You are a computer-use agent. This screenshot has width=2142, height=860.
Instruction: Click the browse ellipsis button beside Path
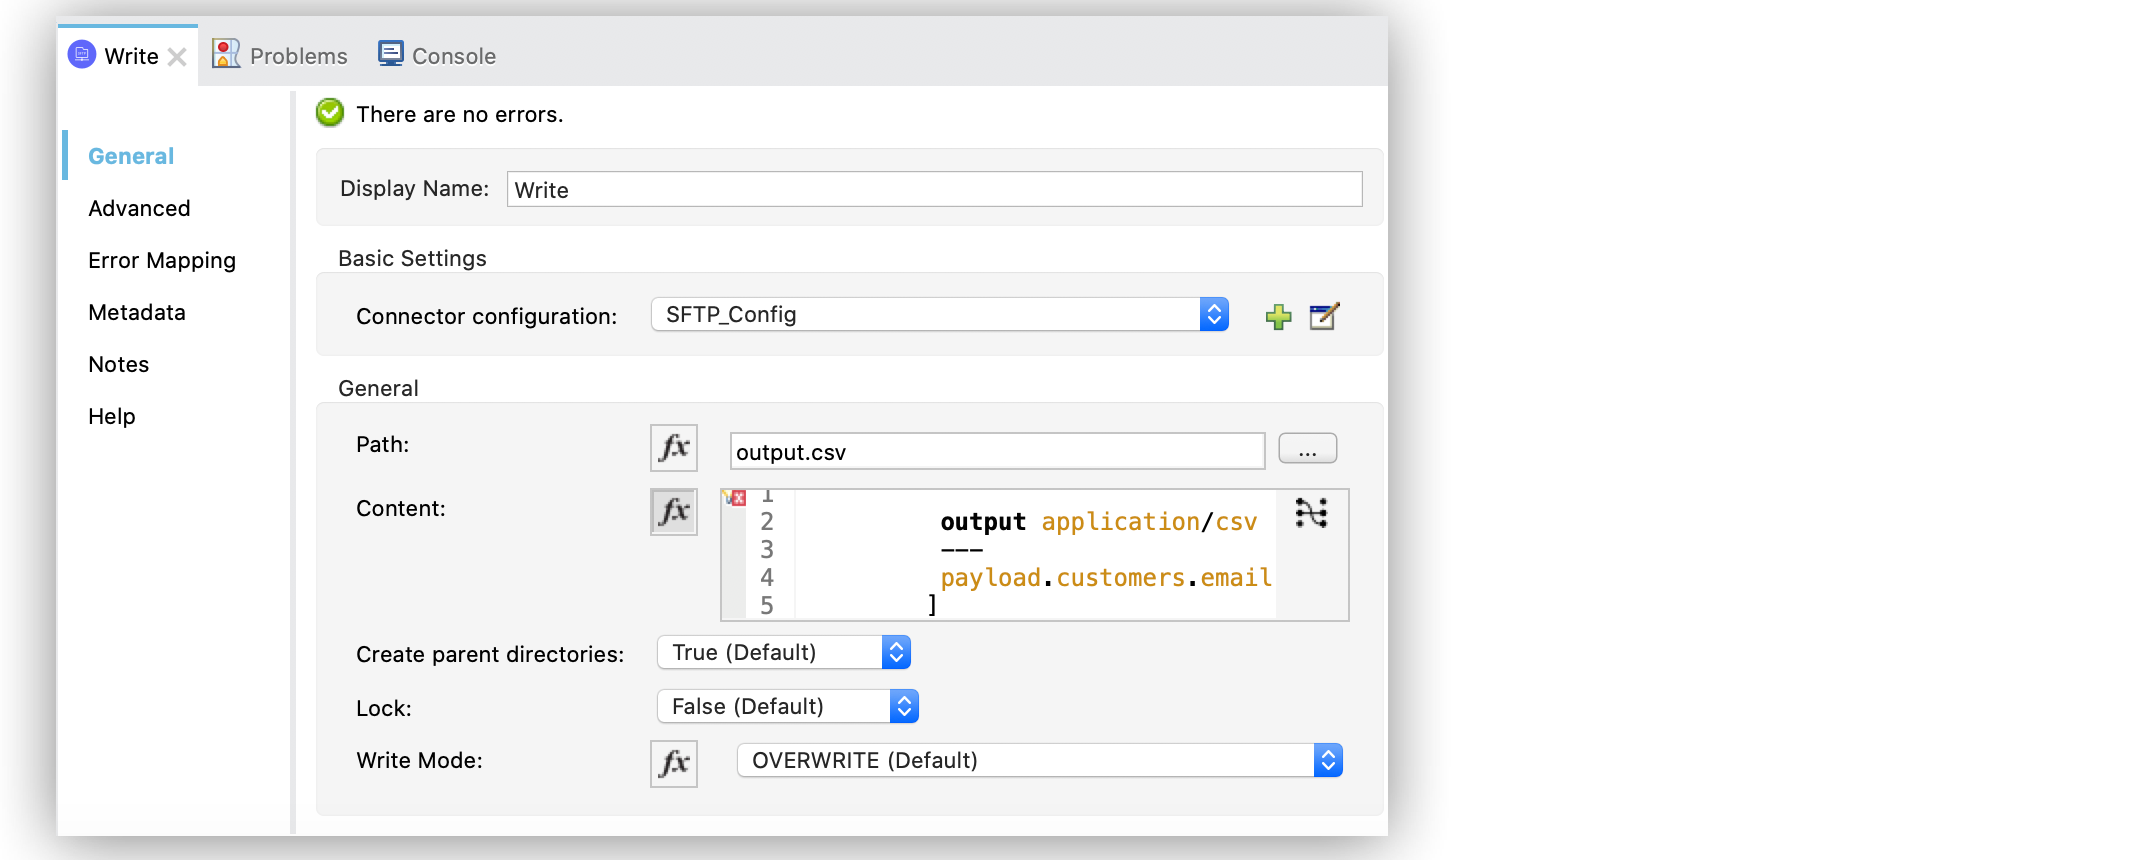tap(1307, 449)
